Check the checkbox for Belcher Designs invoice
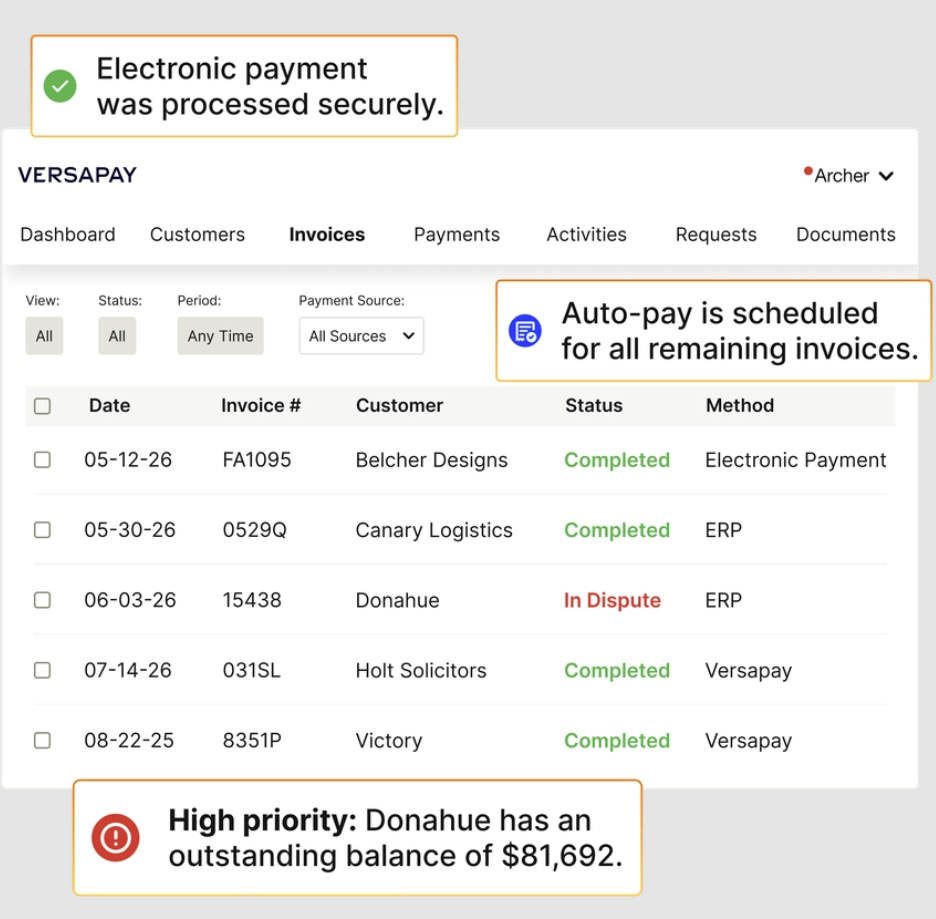936x919 pixels. pyautogui.click(x=42, y=460)
